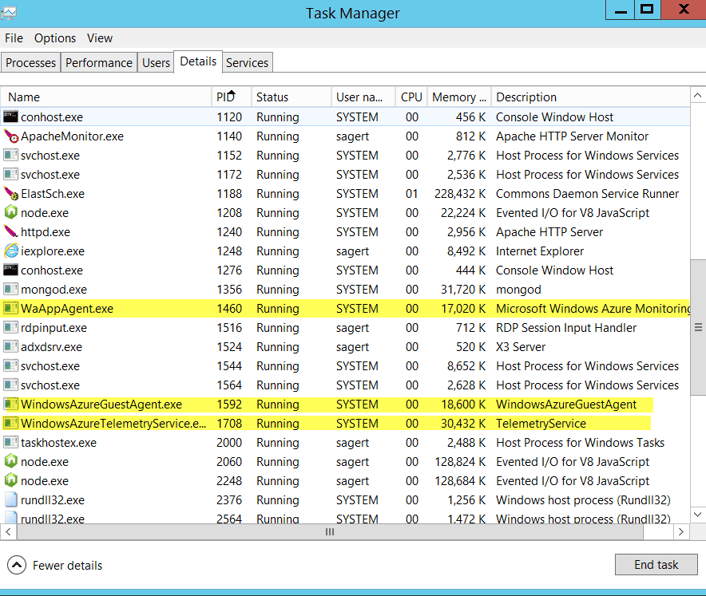This screenshot has width=706, height=596.
Task: Sort by the Status column header
Action: (291, 97)
